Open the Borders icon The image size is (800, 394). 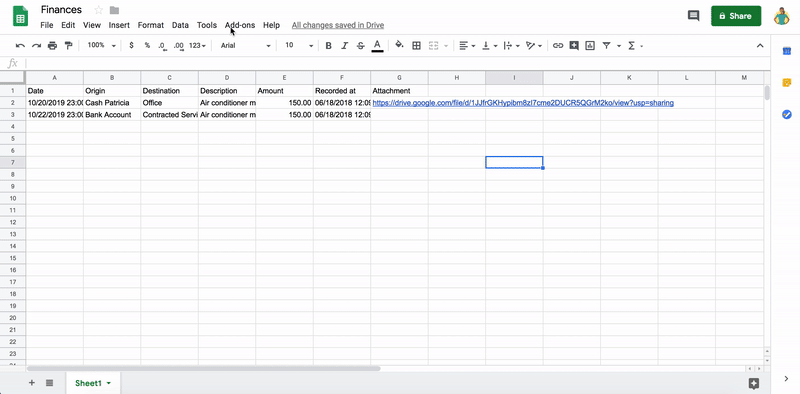416,45
